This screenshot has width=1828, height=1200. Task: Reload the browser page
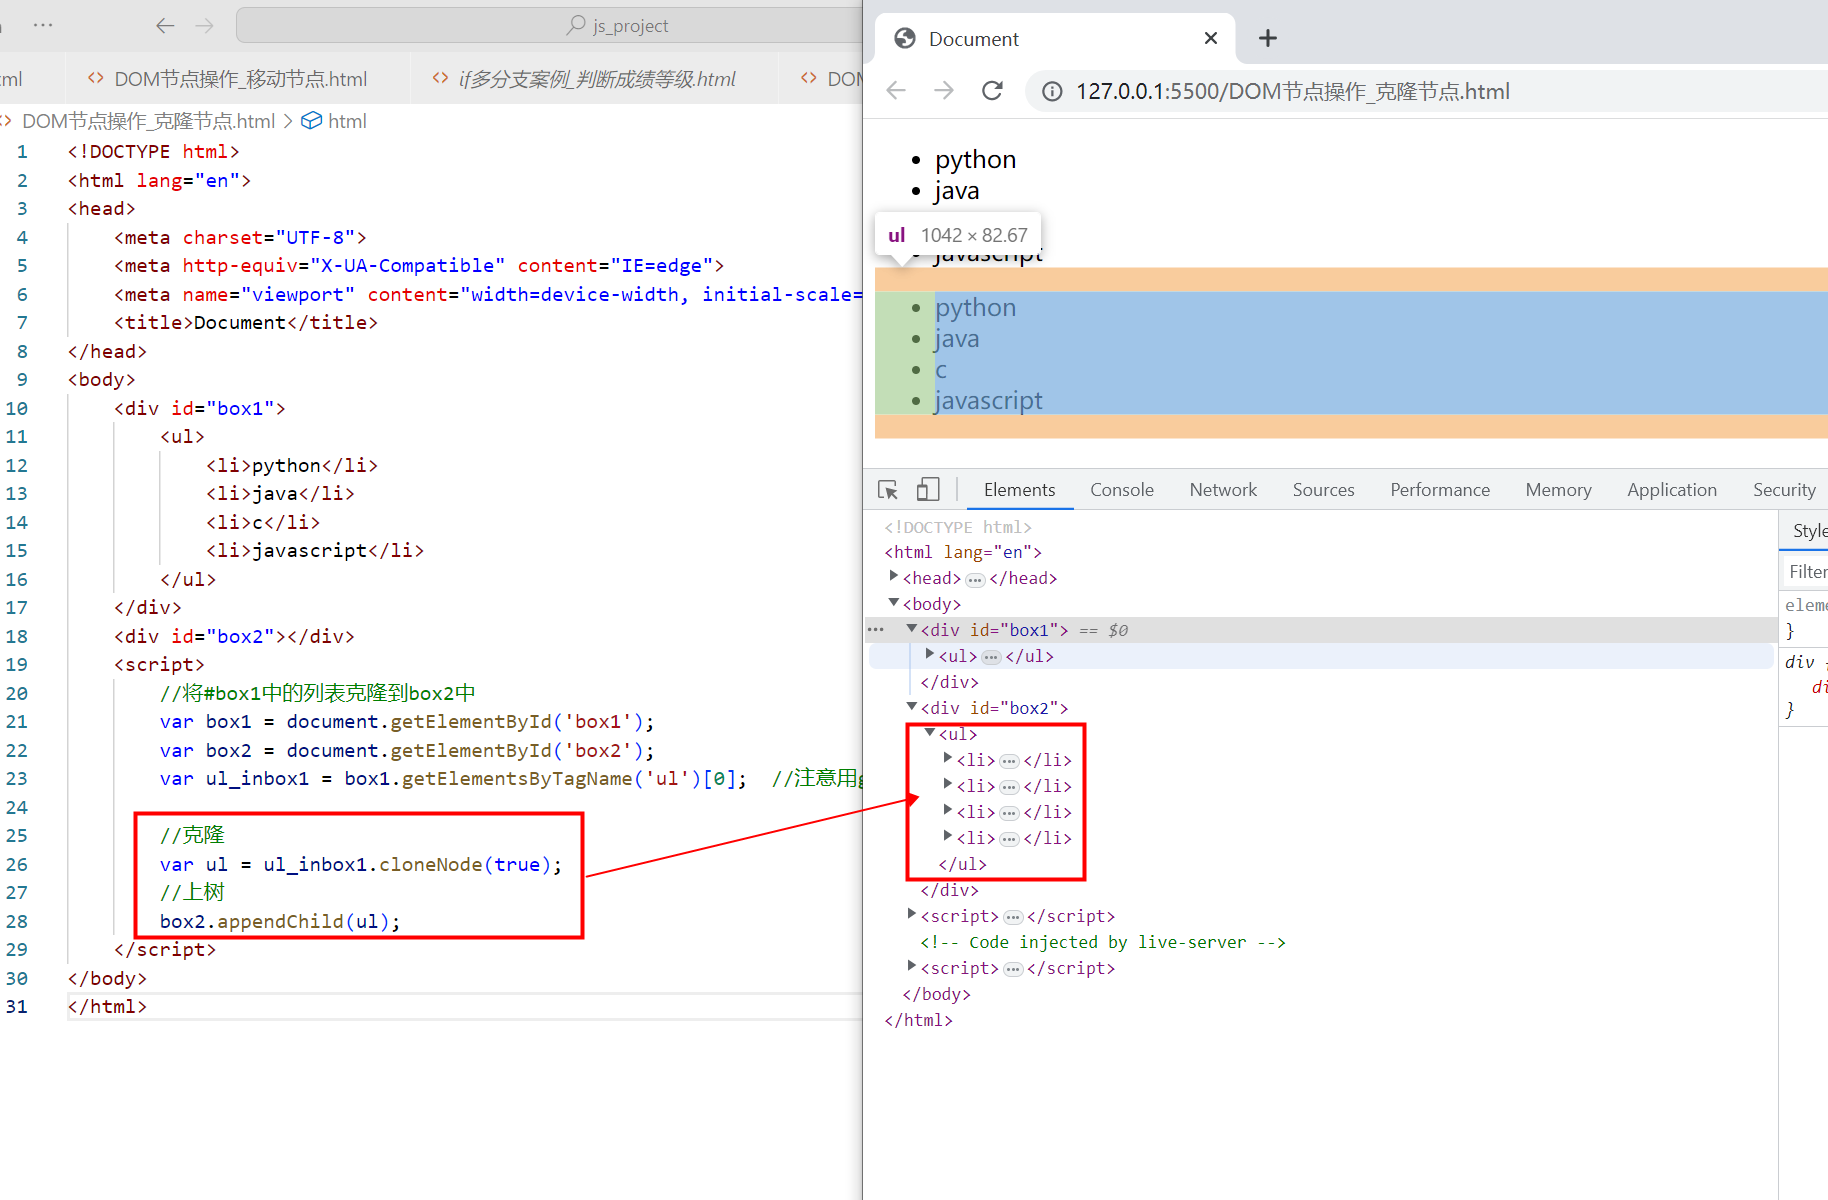click(992, 91)
